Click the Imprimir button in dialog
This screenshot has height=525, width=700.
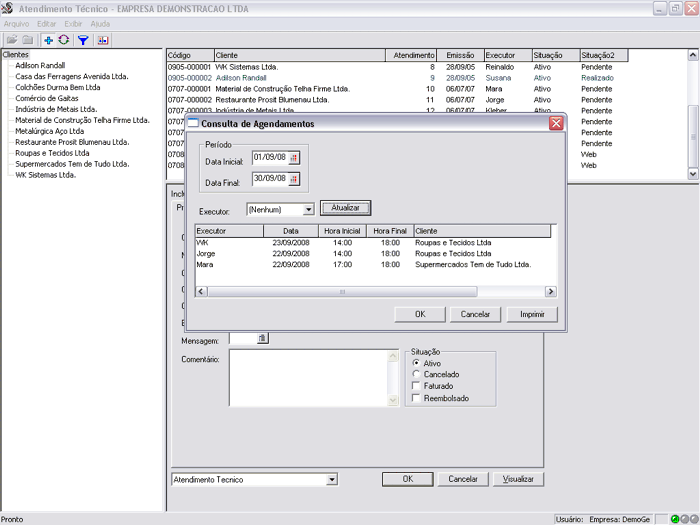tap(531, 314)
